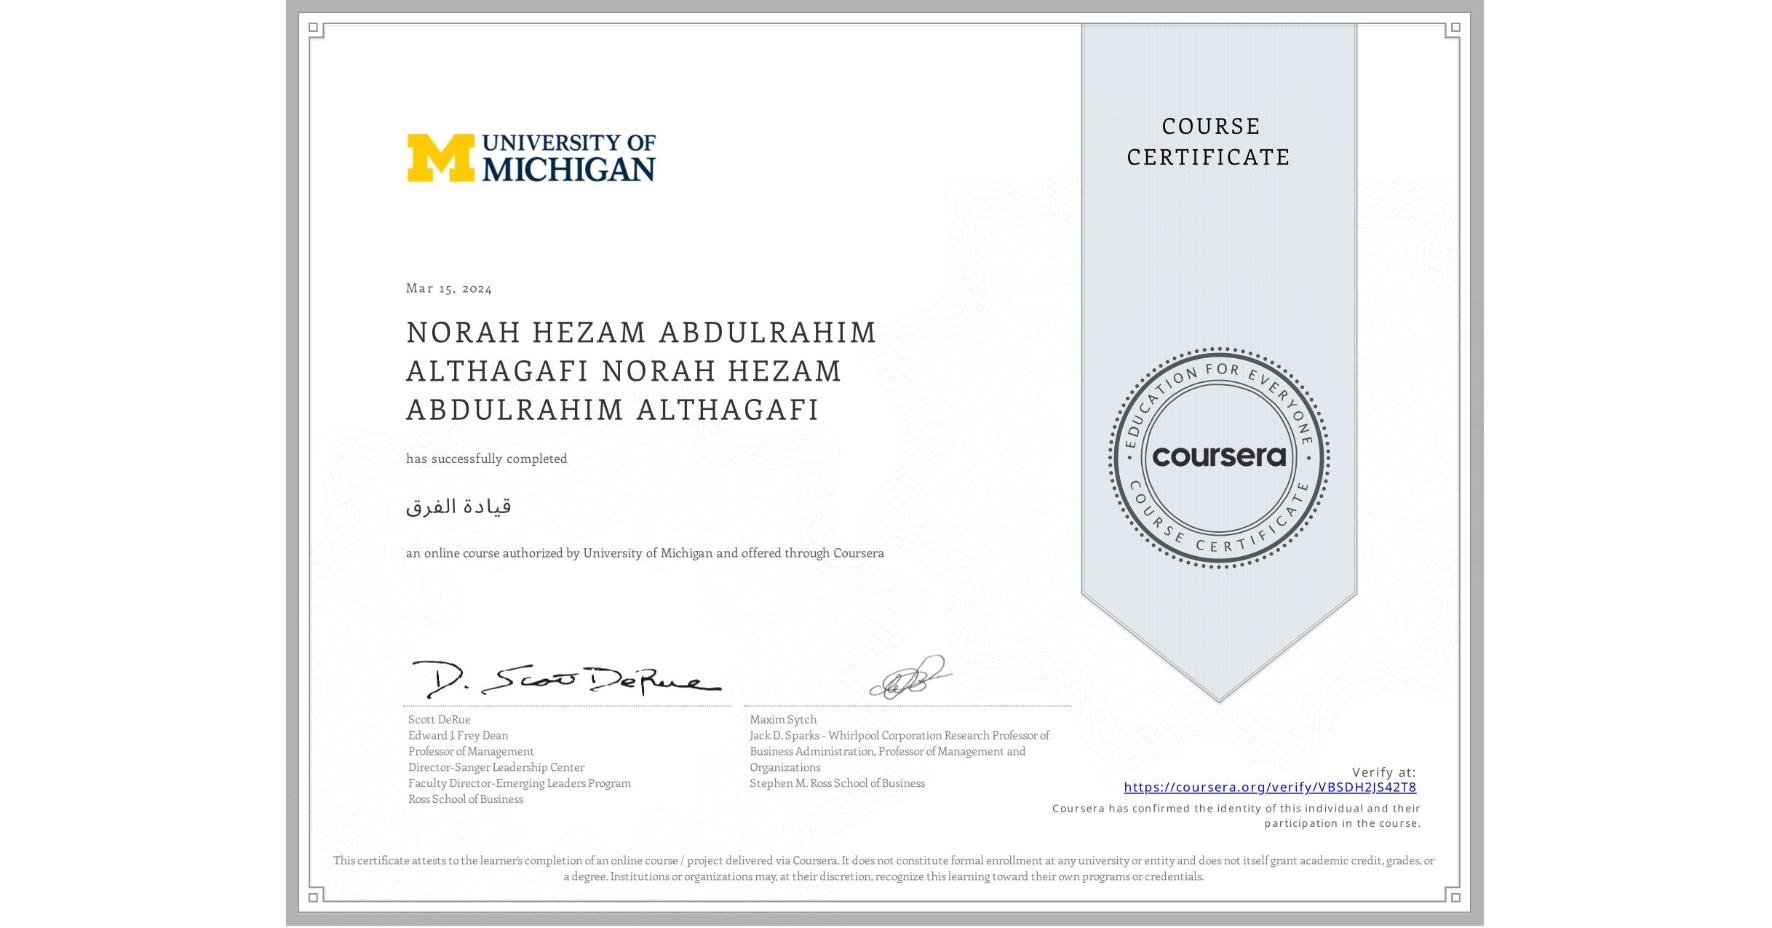Viewport: 1772px width, 928px height.
Task: Click the line 'an online course authorized by University of Michigan'
Action: click(x=645, y=553)
